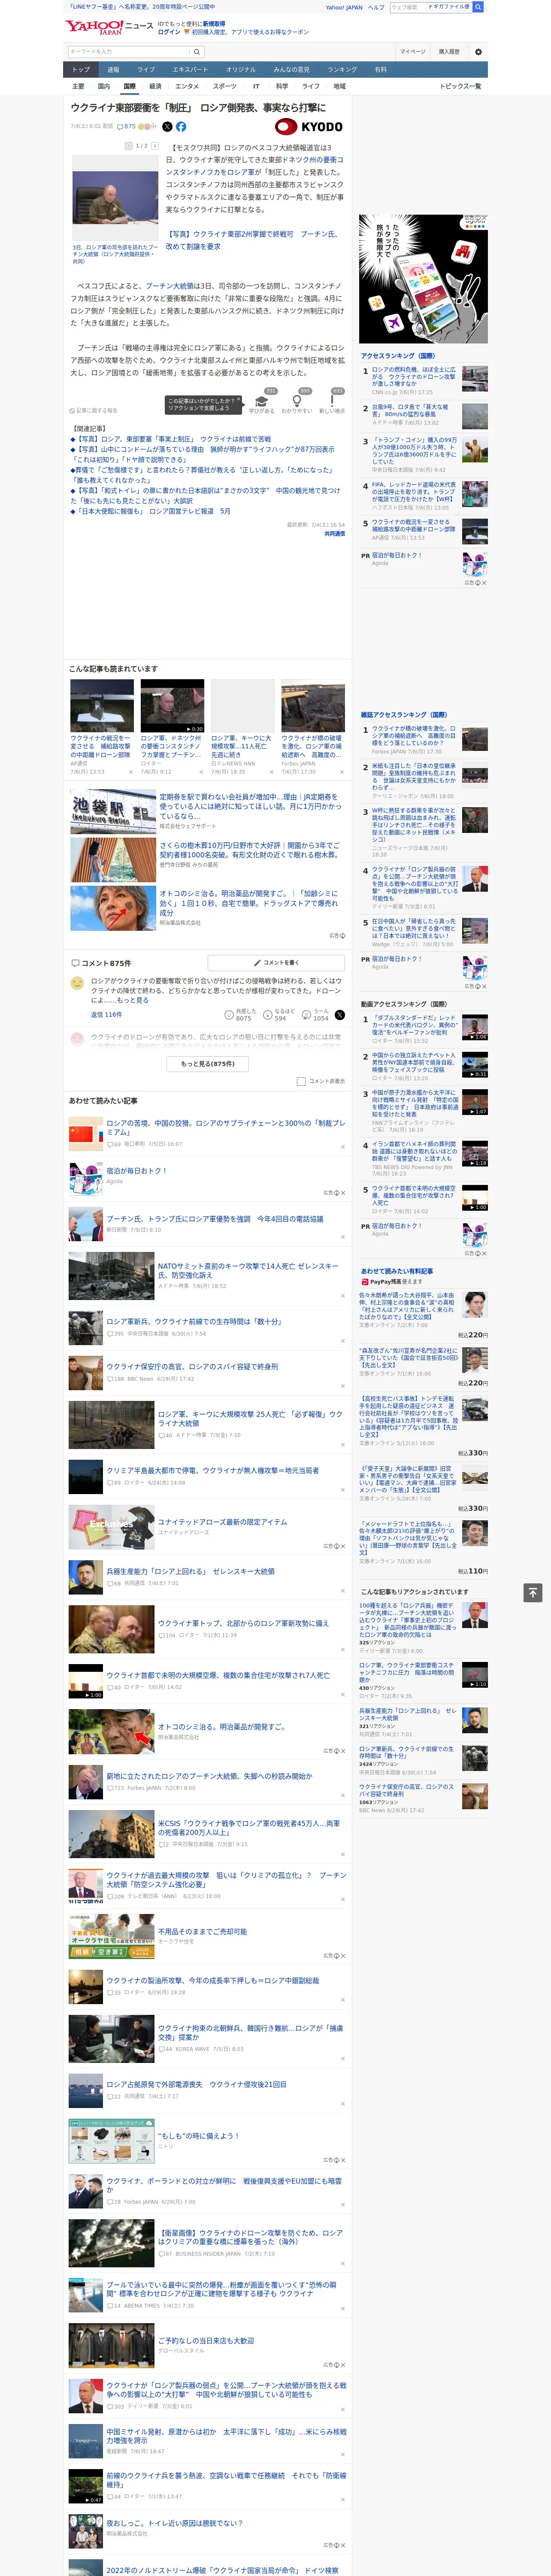
Task: Open the Yahoo! JAPAN link in top bar
Action: (x=344, y=7)
